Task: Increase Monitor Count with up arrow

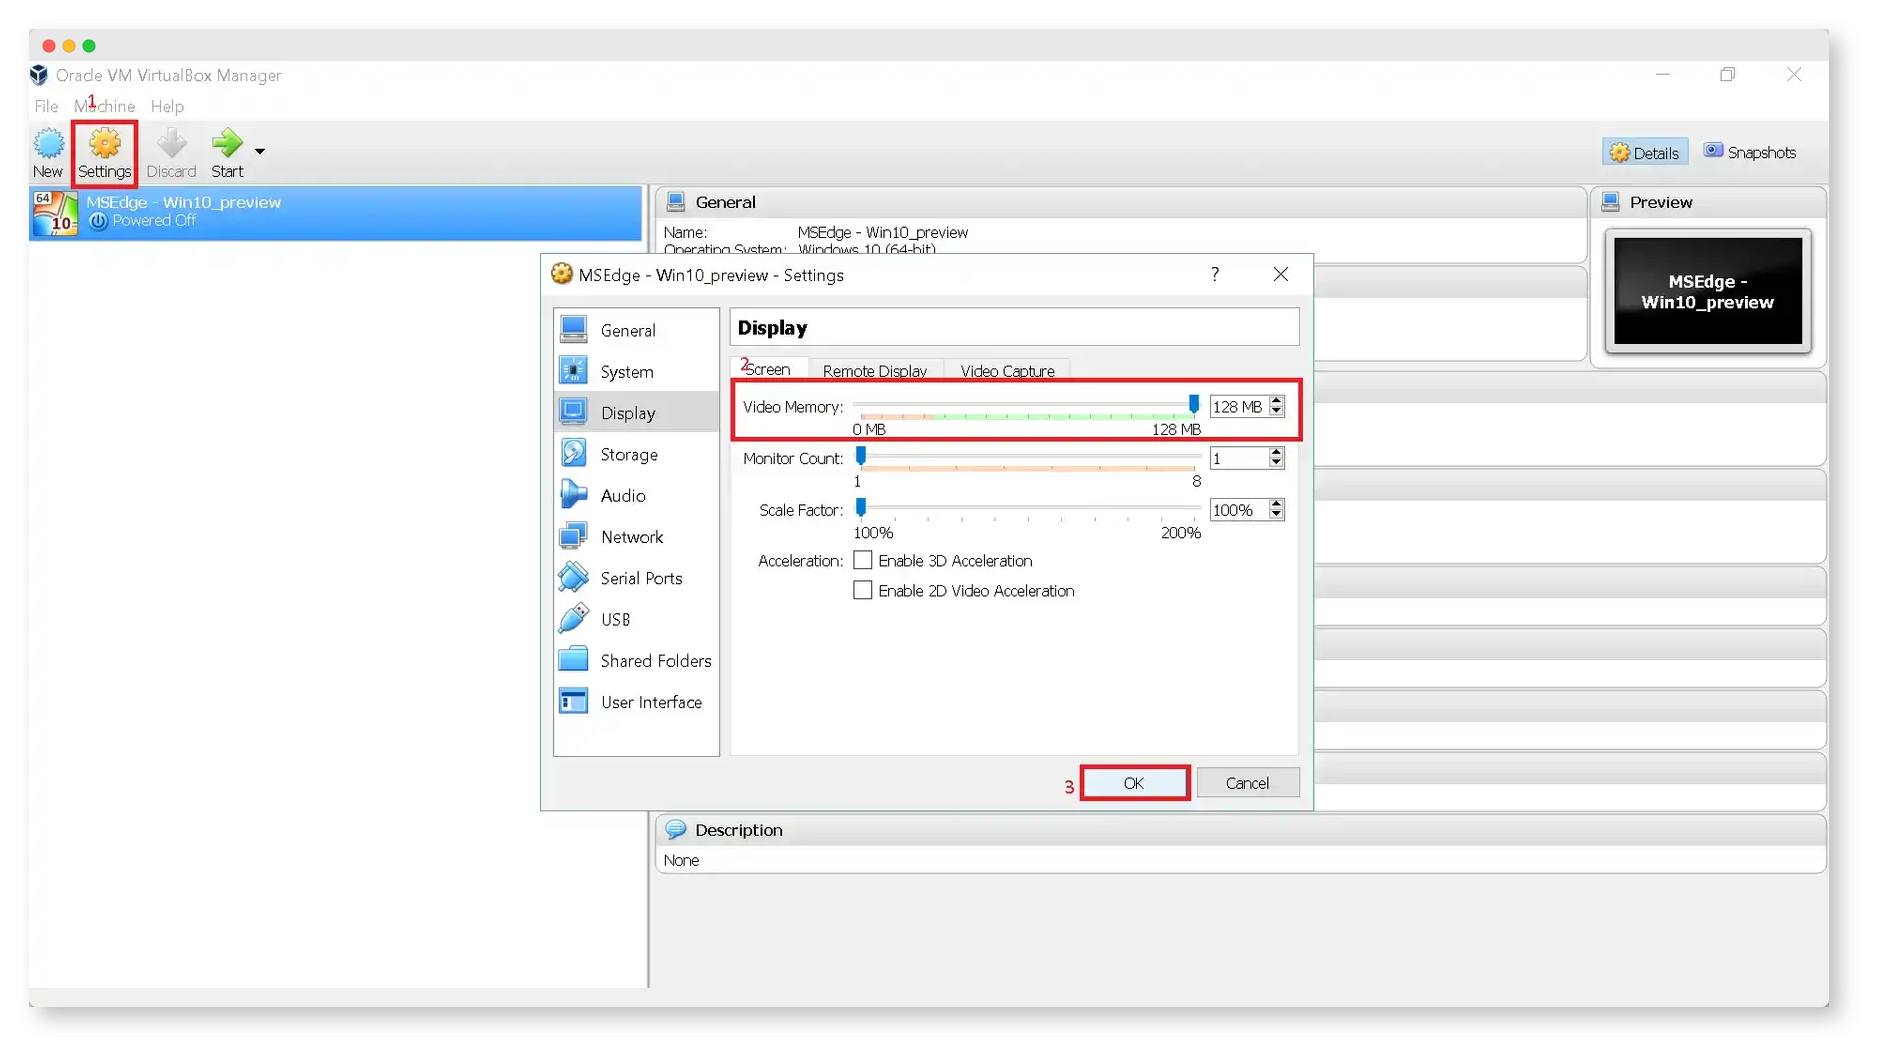Action: coord(1276,453)
